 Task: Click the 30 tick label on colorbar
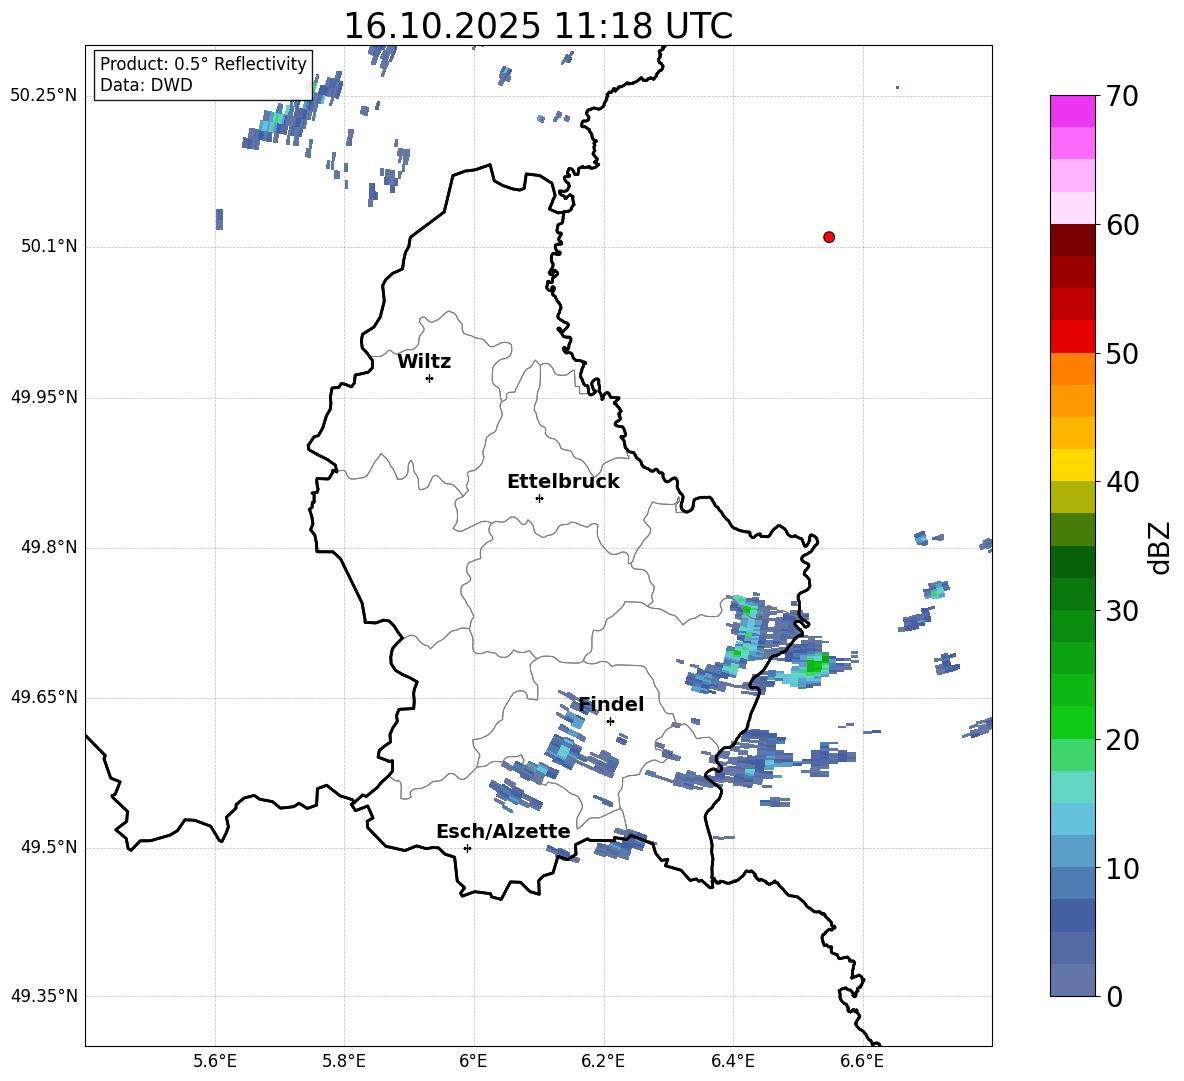point(1122,610)
